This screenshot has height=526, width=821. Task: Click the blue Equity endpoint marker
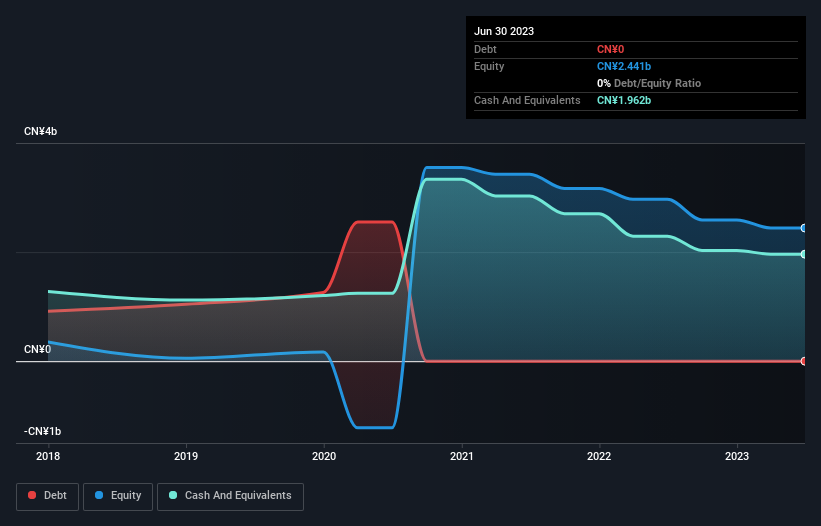pos(804,228)
